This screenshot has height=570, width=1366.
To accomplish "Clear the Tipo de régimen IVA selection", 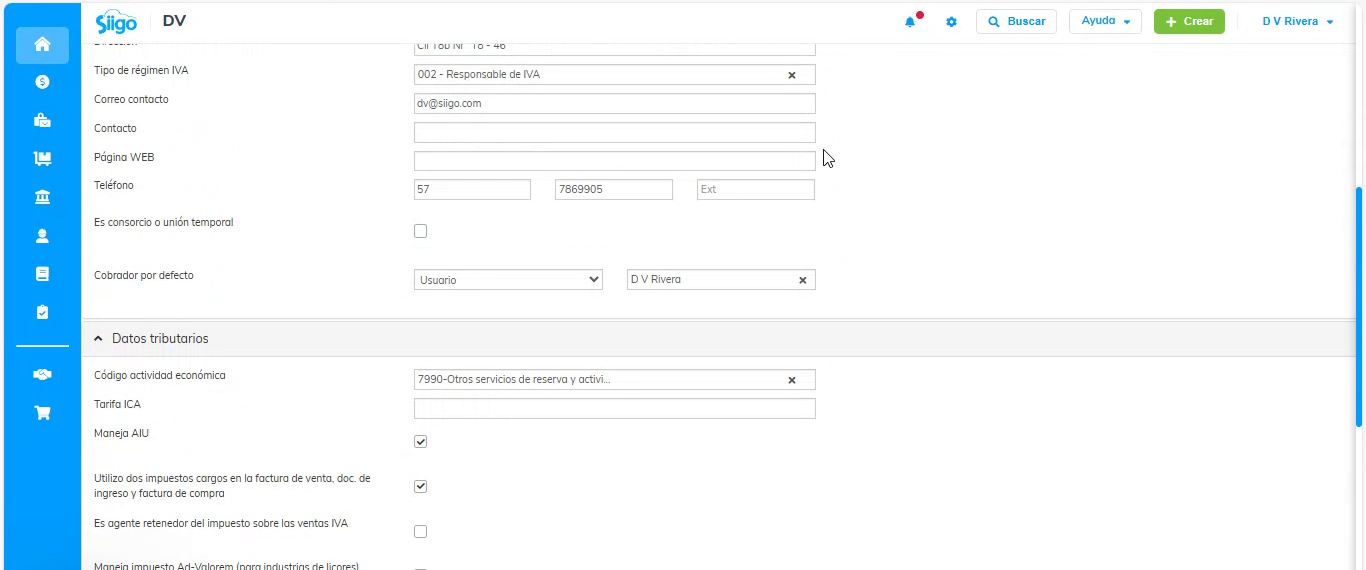I will (792, 75).
